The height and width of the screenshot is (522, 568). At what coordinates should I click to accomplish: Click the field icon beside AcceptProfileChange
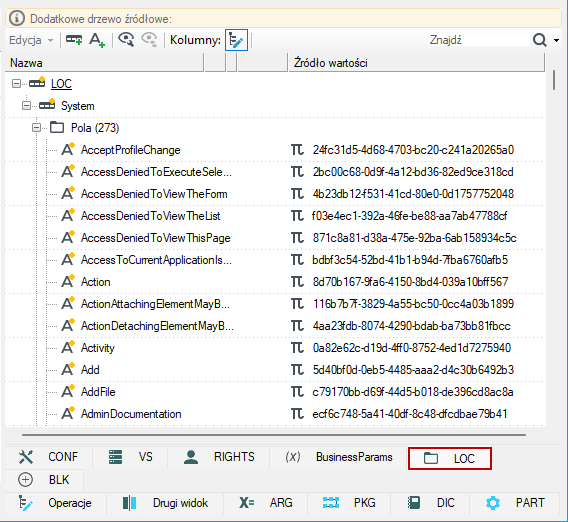pyautogui.click(x=68, y=149)
